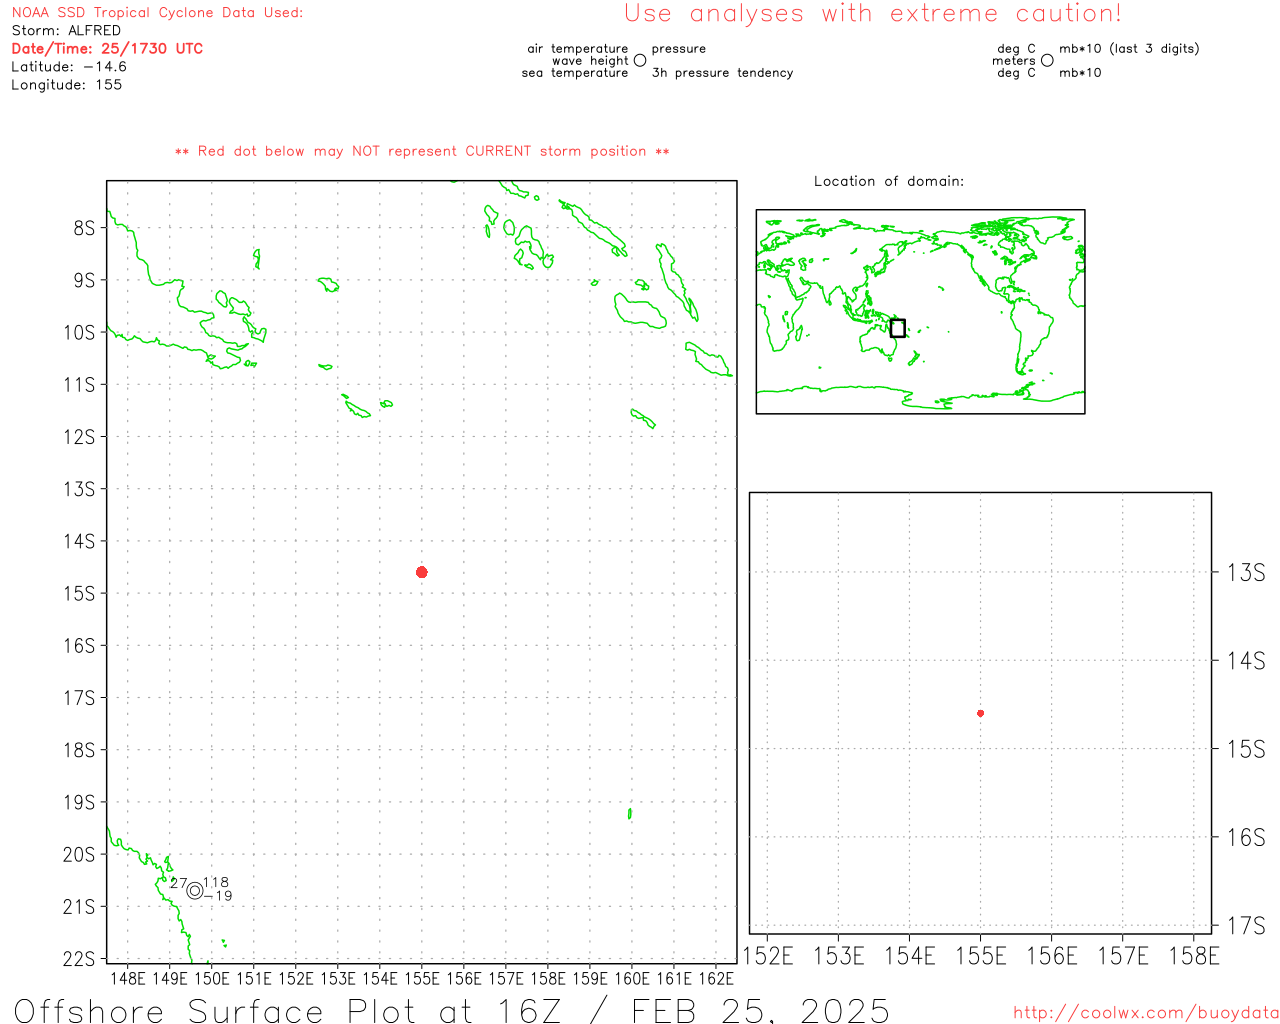Screen dimensions: 1280x1024
Task: Click the 'Longitude: 155' text
Action: 67,85
